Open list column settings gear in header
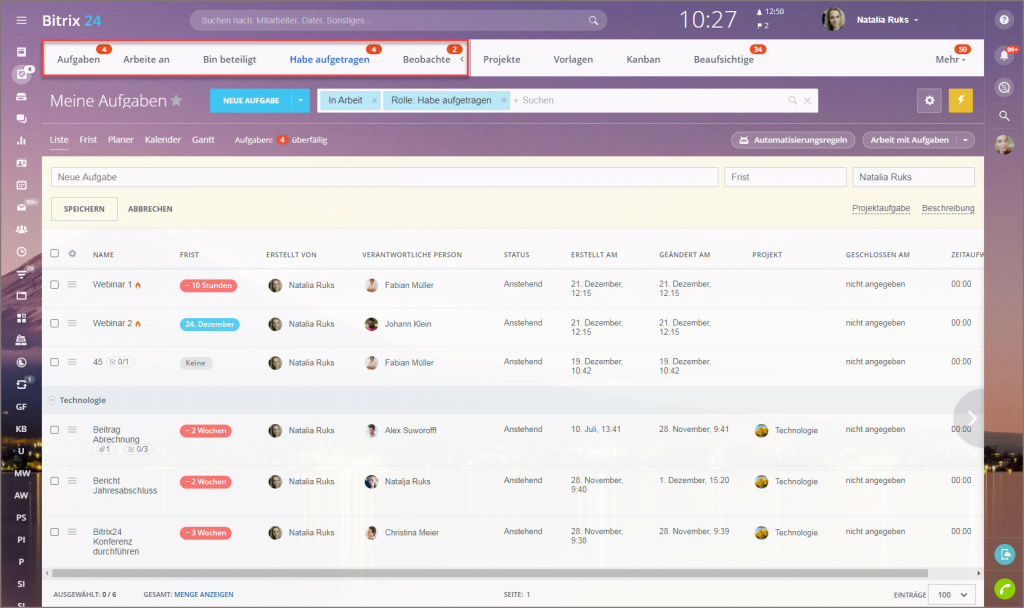 (72, 253)
